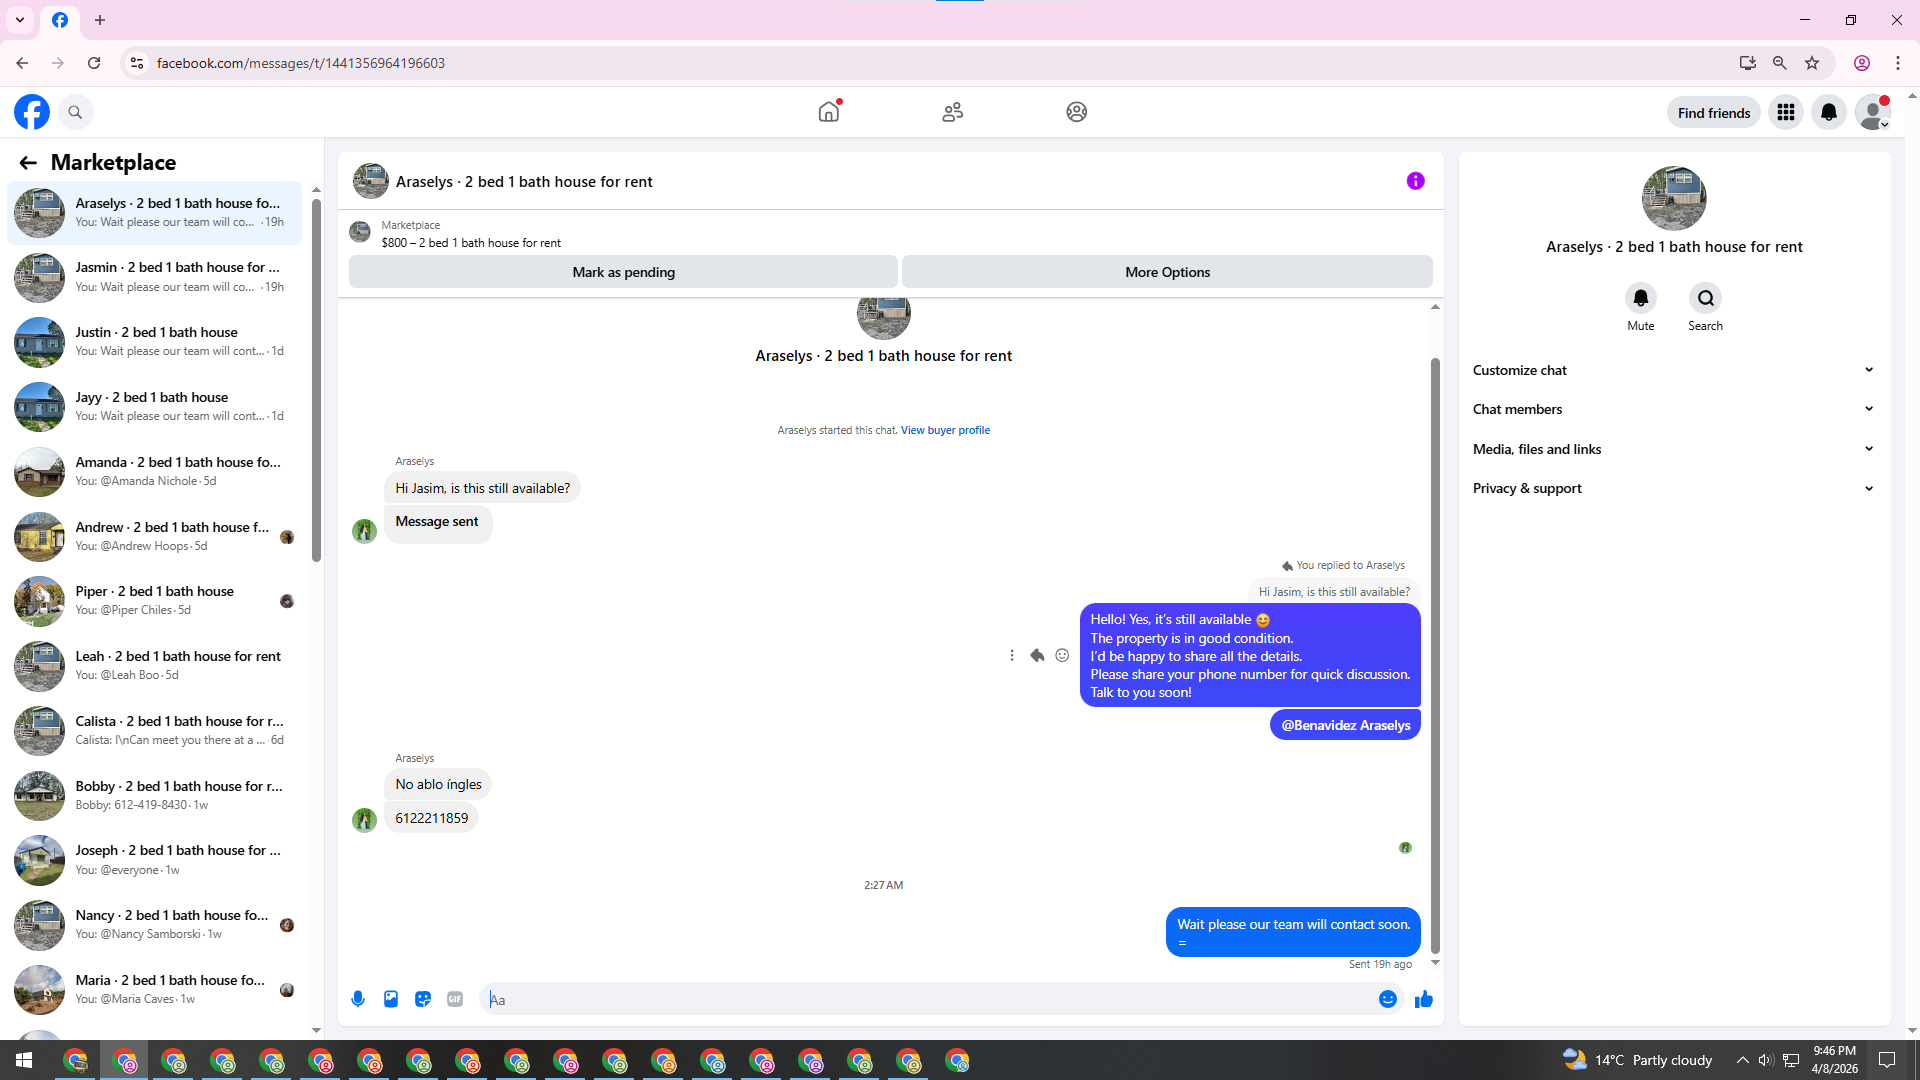
Task: Mute this conversation with bell icon
Action: [1640, 298]
